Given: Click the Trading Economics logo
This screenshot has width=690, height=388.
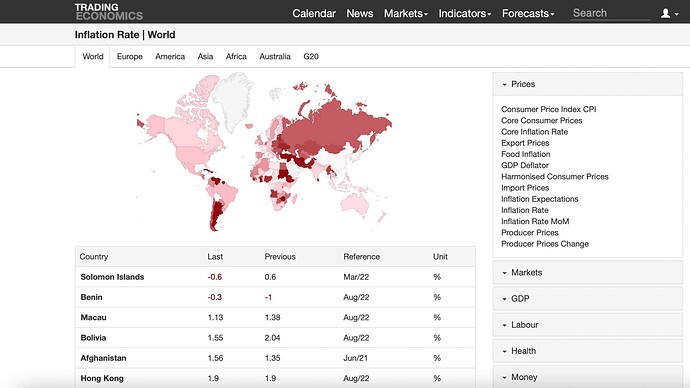Looking at the screenshot, I should pos(109,12).
